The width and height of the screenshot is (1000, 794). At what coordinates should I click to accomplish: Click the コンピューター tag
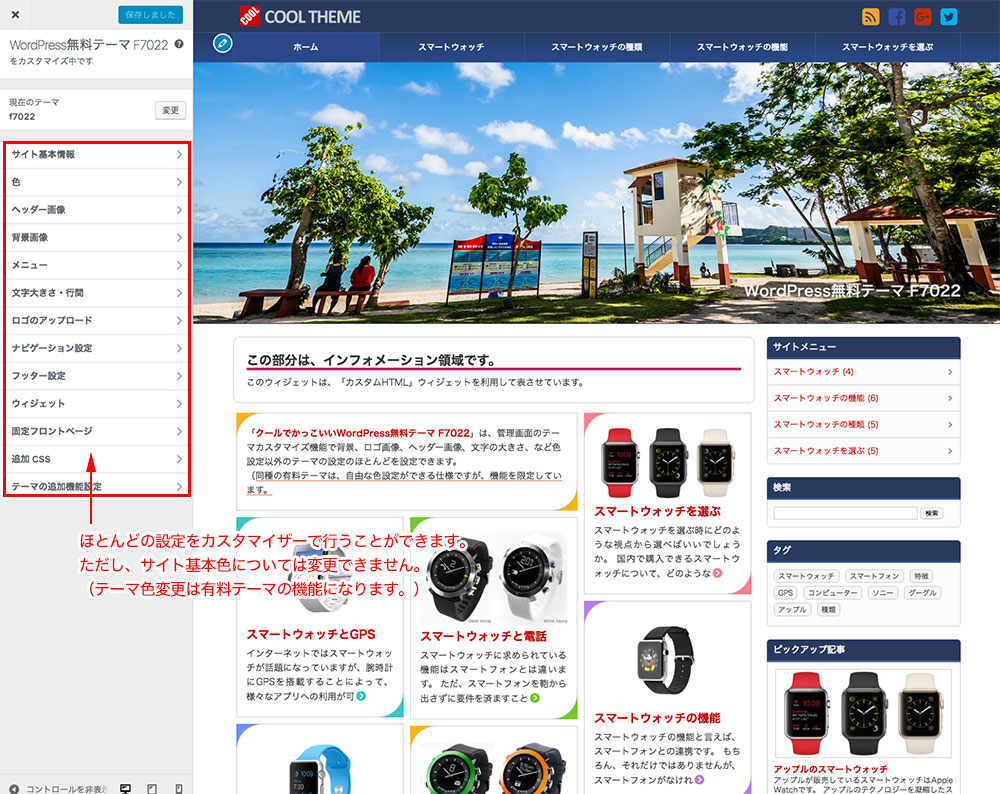pyautogui.click(x=831, y=593)
